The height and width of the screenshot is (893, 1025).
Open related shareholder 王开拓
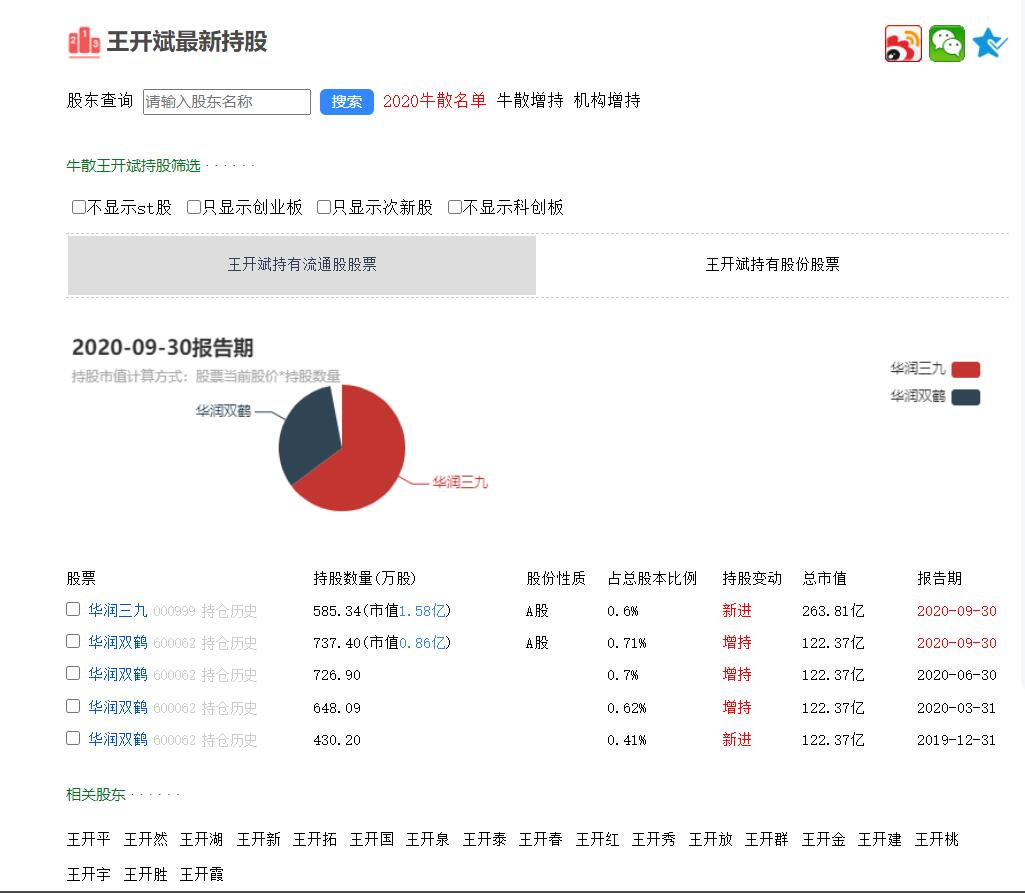pyautogui.click(x=314, y=839)
